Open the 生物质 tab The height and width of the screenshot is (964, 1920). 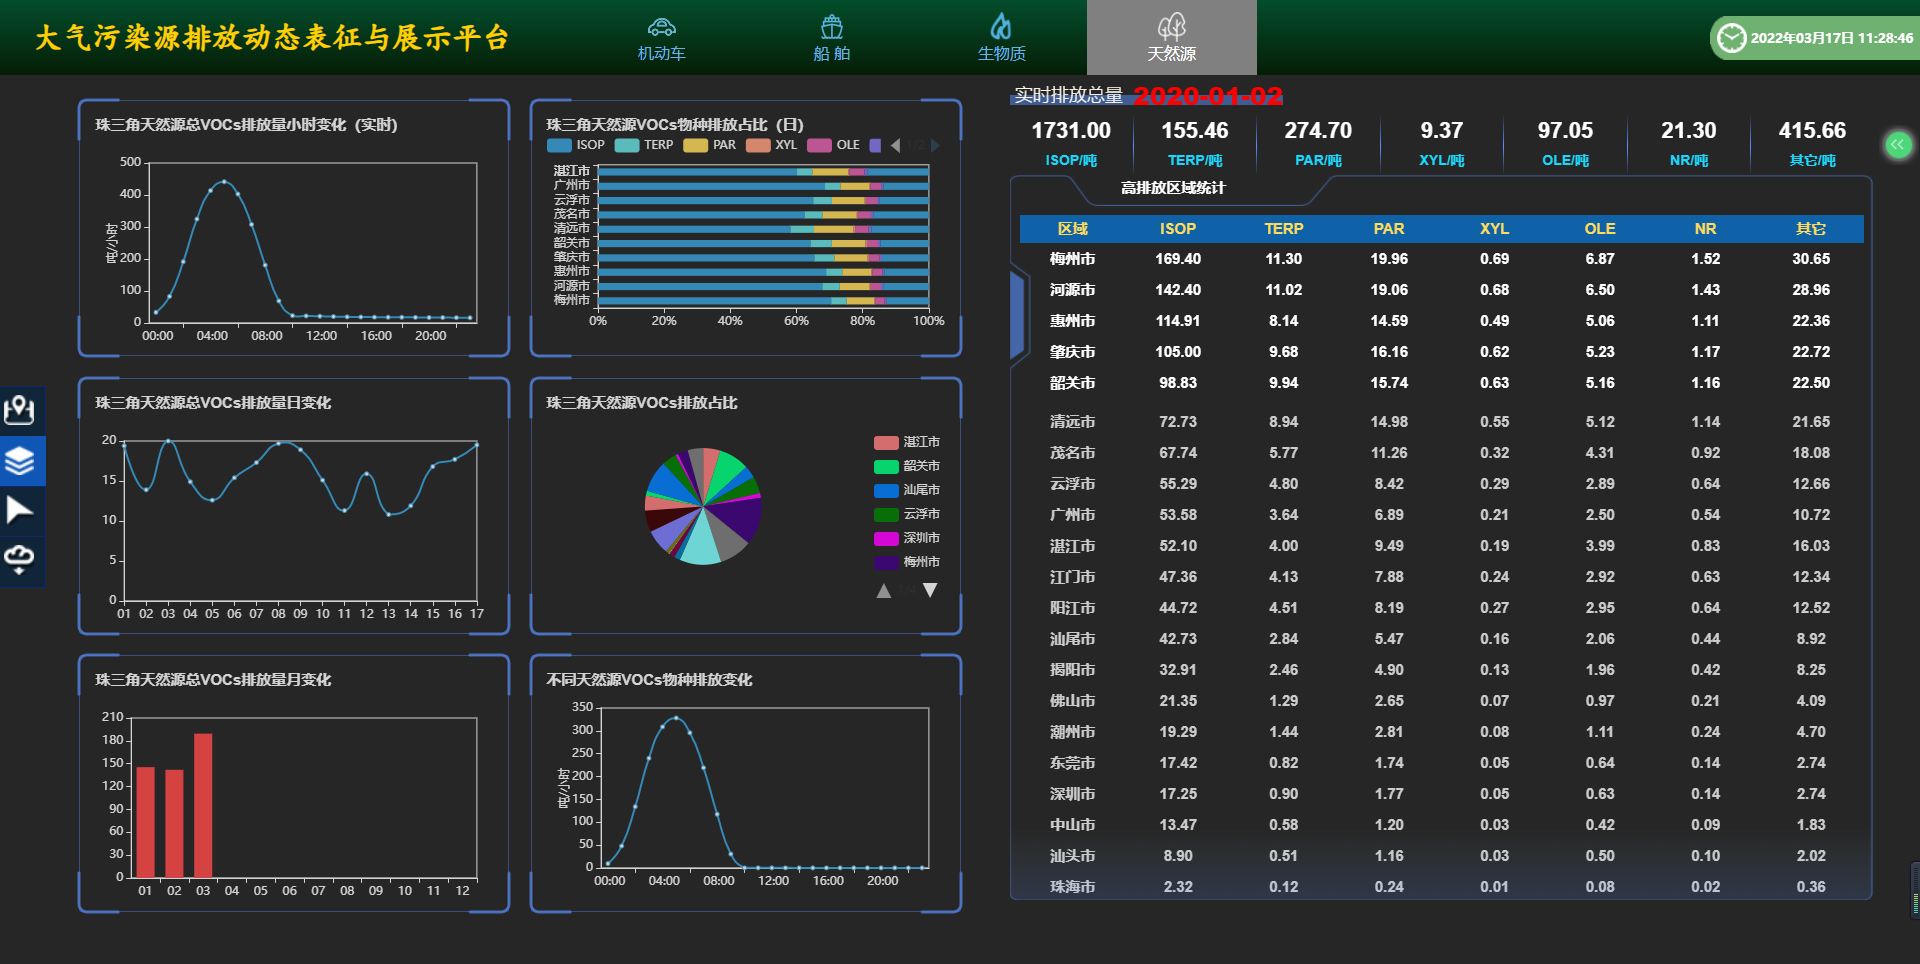pos(1001,38)
